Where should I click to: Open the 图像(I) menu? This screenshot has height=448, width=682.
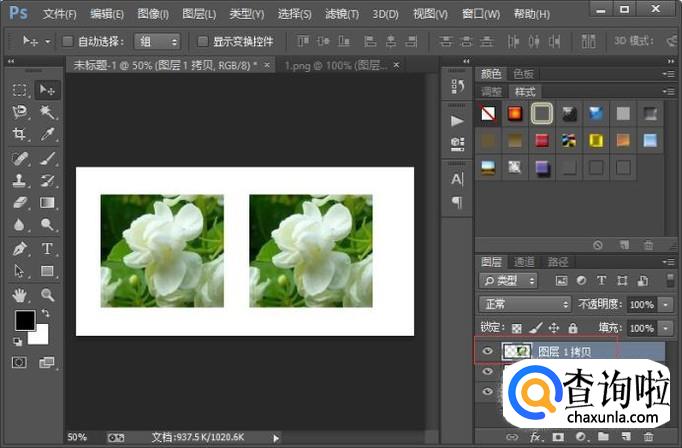[x=153, y=14]
